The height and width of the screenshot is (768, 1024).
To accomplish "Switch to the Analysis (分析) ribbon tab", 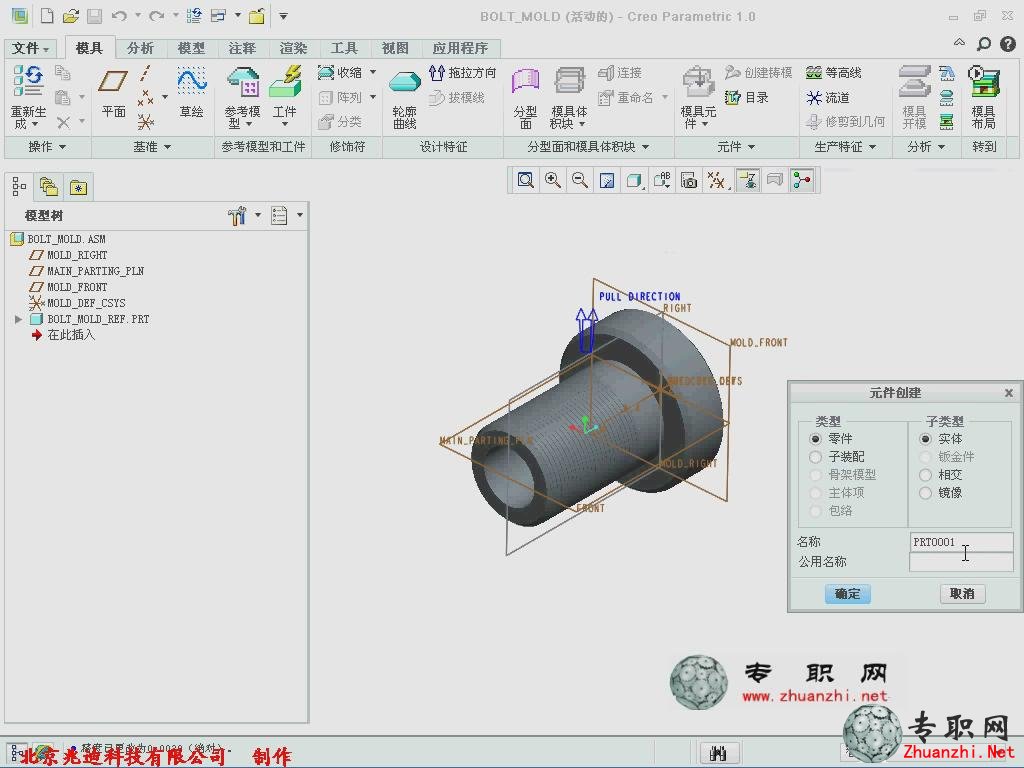I will point(140,48).
